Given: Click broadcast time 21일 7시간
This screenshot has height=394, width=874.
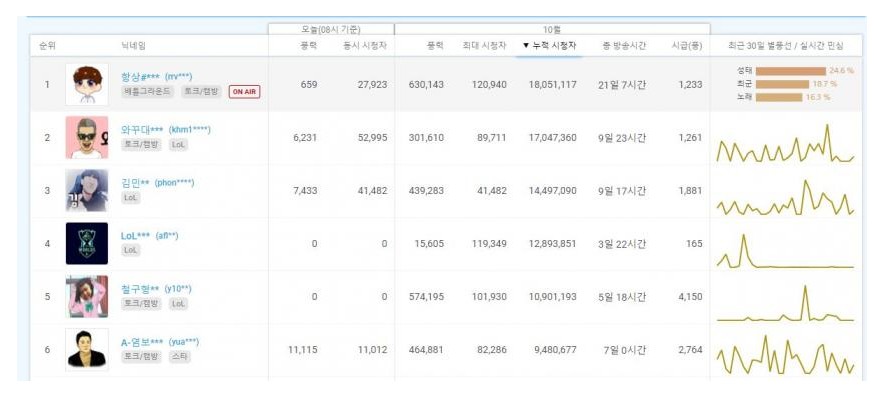Looking at the screenshot, I should pos(622,85).
